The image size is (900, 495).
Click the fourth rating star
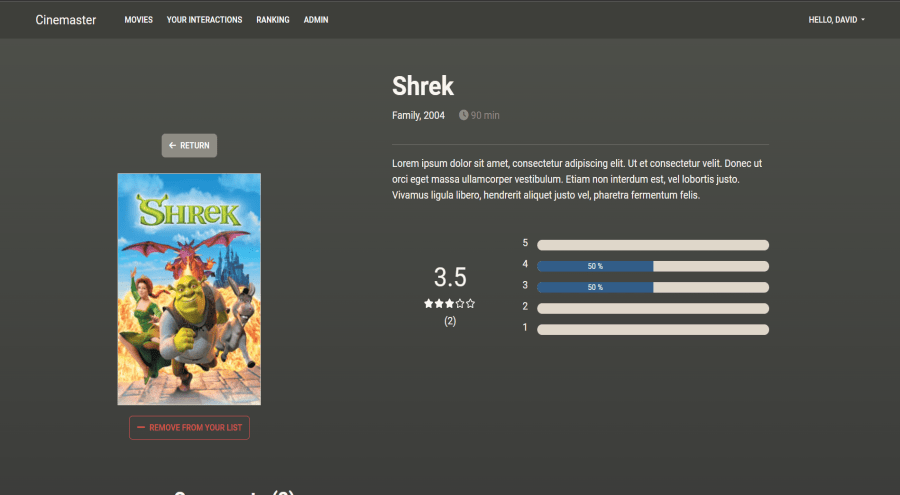pyautogui.click(x=460, y=304)
